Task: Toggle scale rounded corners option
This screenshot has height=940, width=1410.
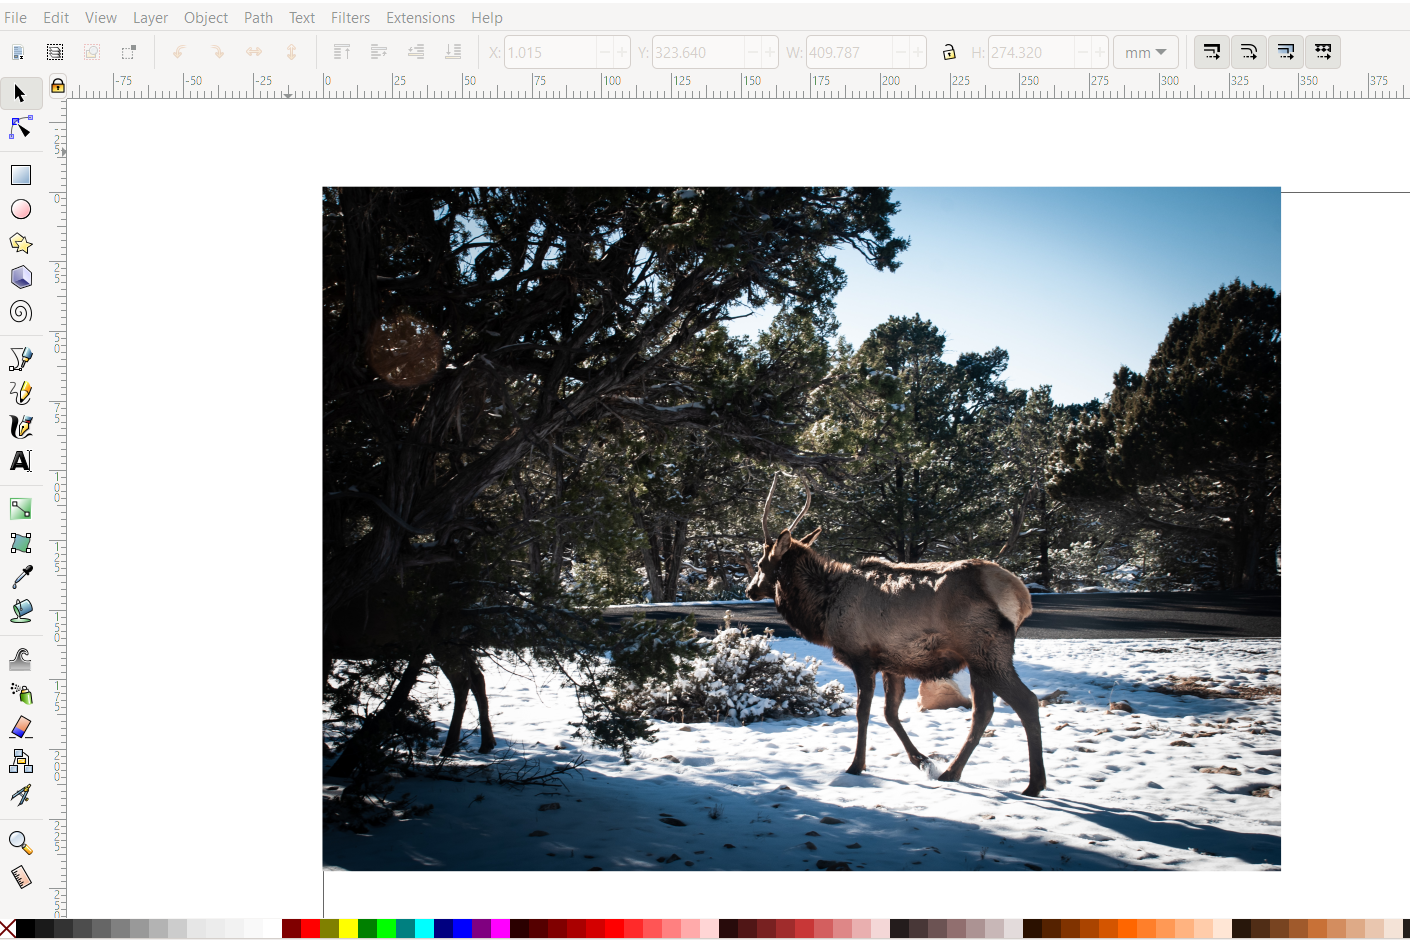Action: [x=1249, y=52]
